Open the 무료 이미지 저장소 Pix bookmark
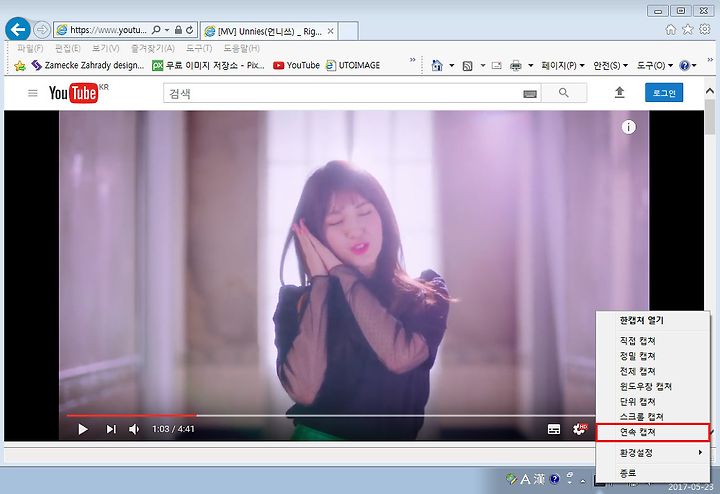The height and width of the screenshot is (494, 720). [x=208, y=66]
